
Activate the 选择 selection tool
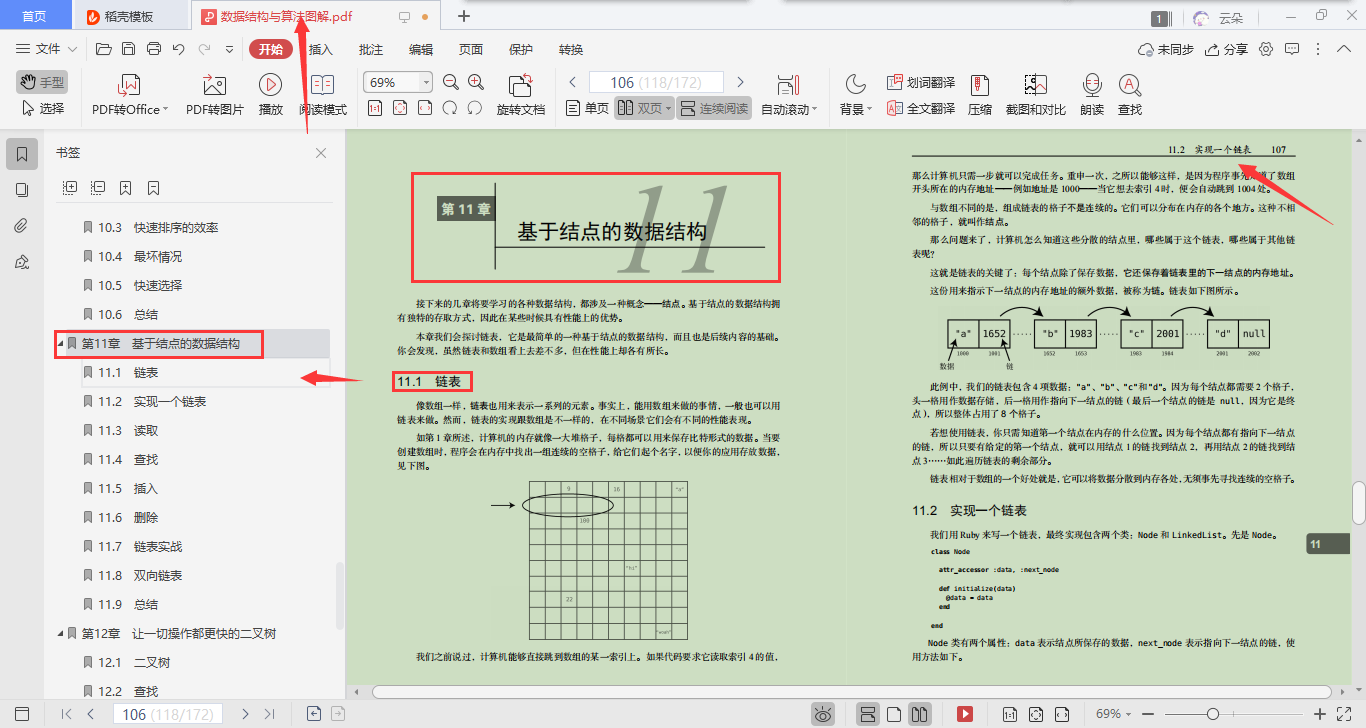click(x=42, y=108)
